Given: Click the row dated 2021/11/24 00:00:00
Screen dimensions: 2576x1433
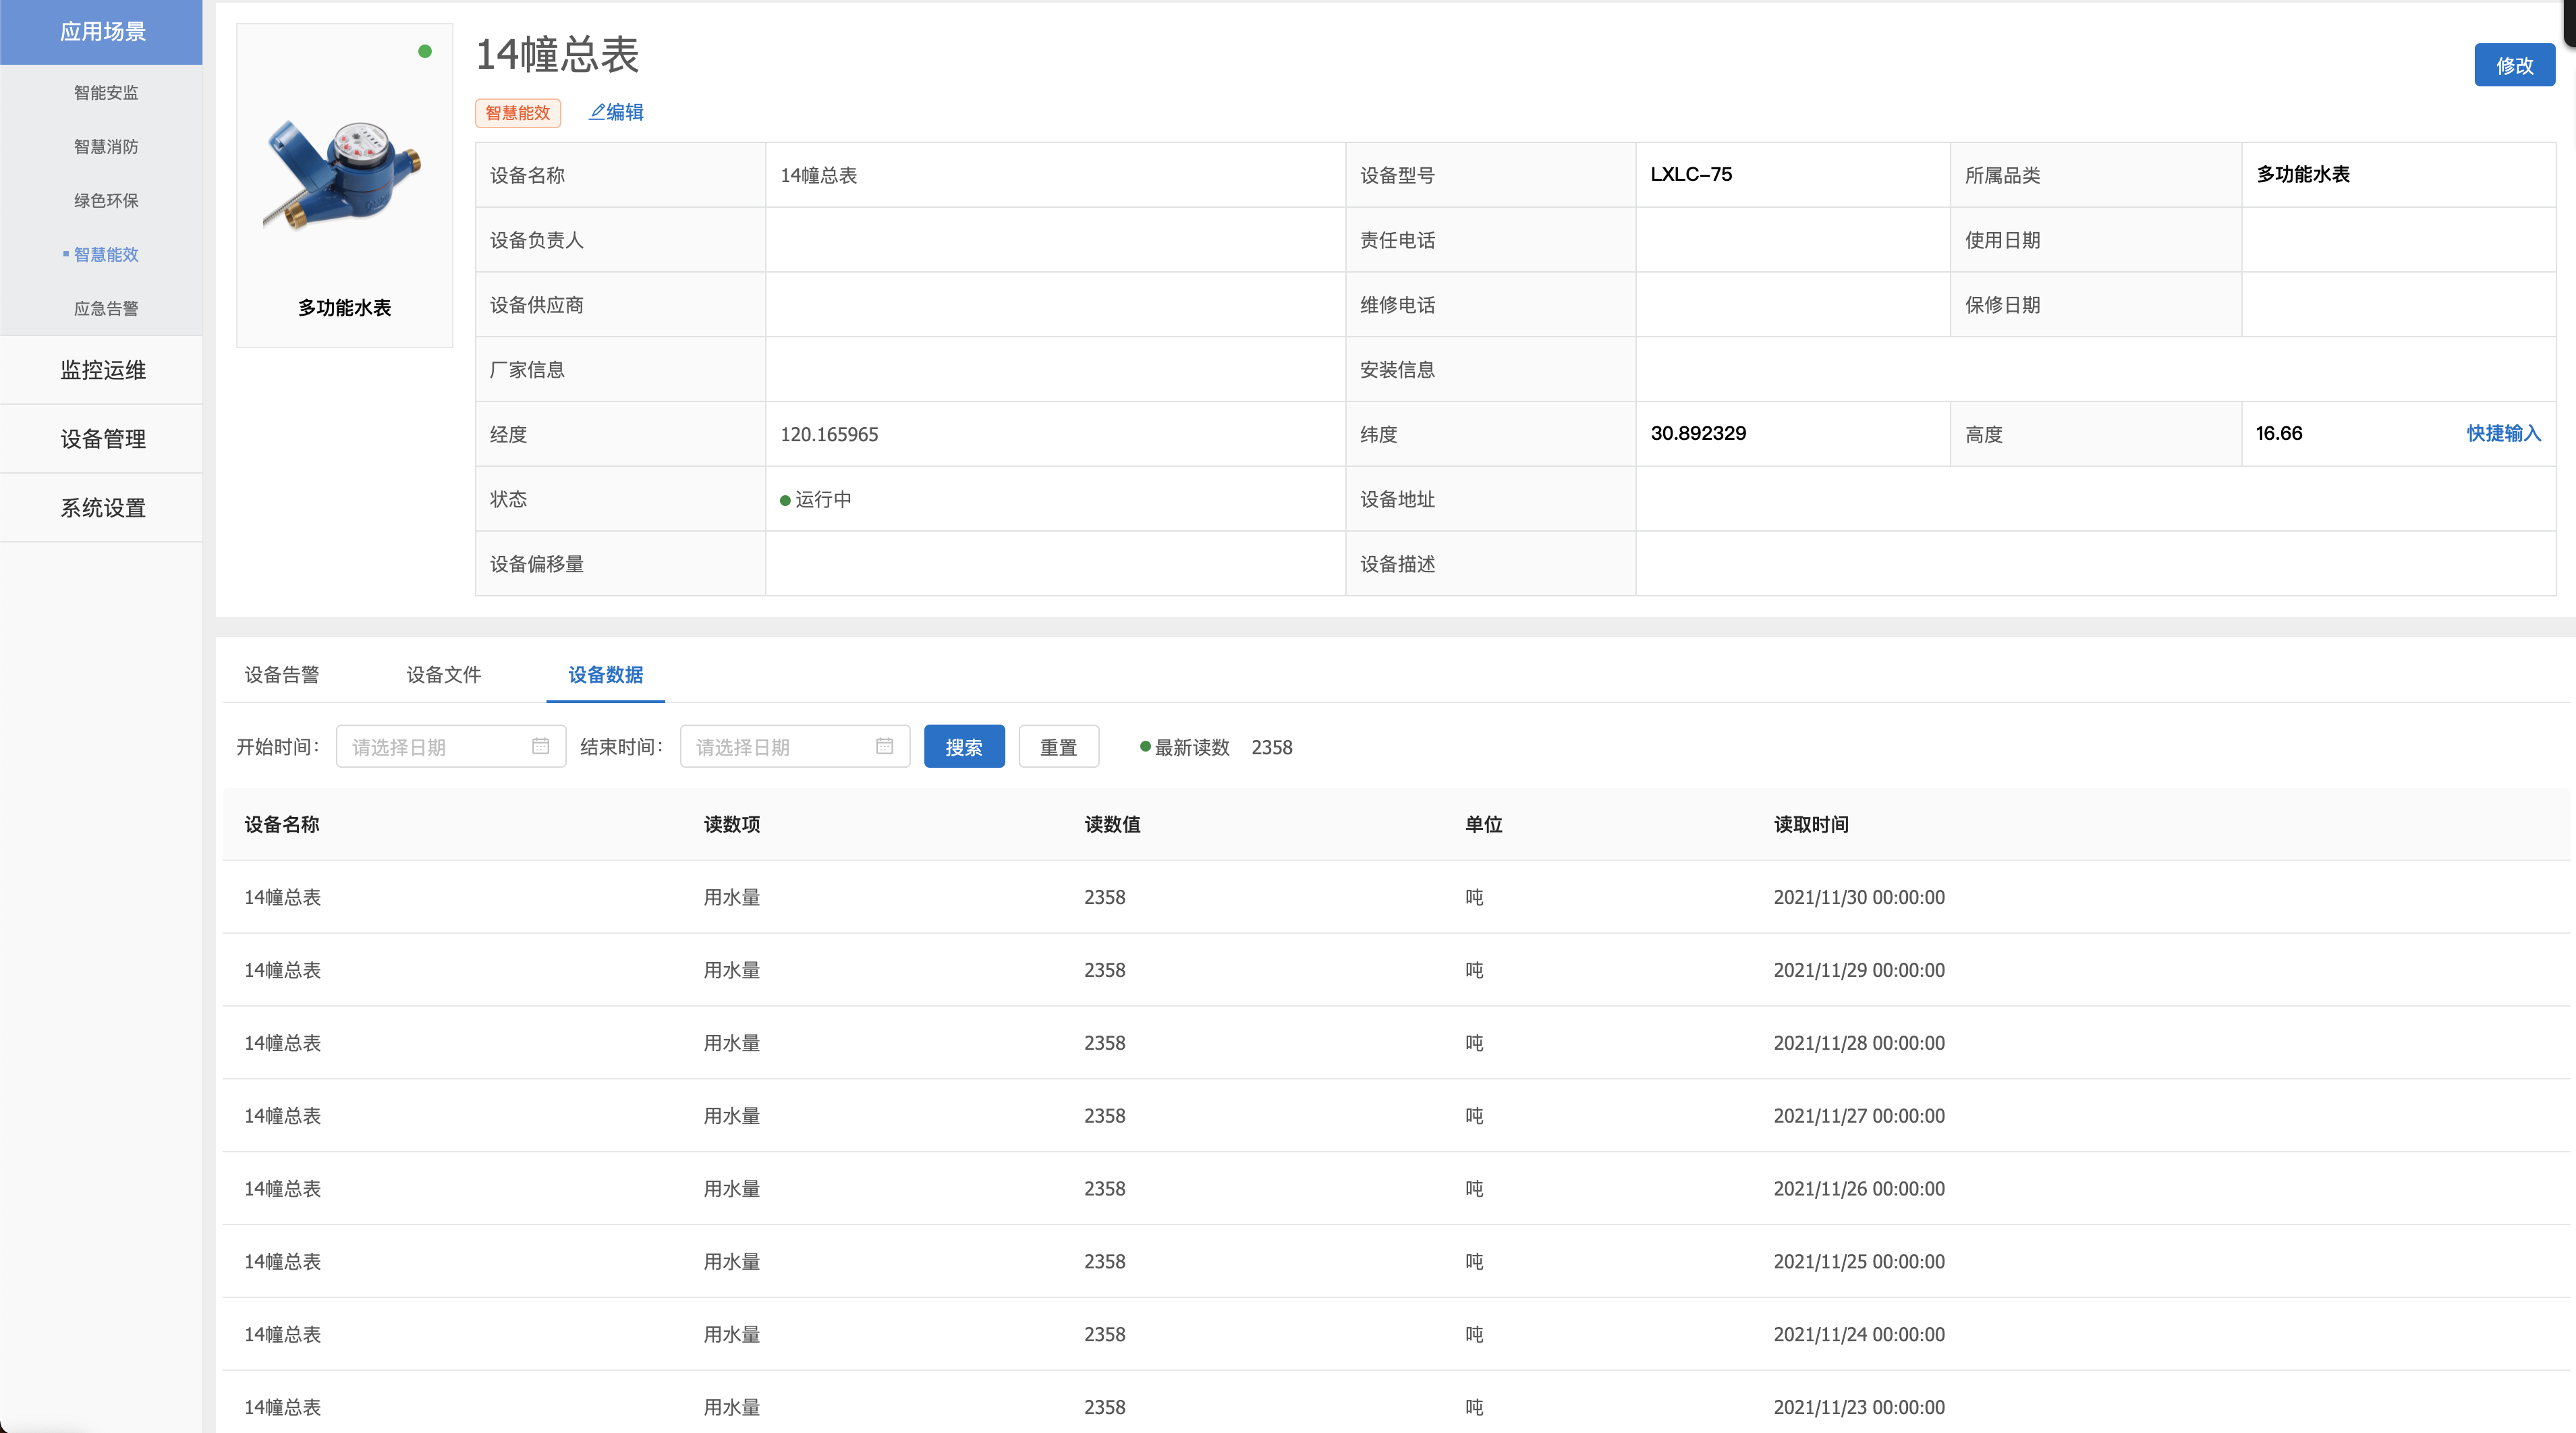Looking at the screenshot, I should click(x=1396, y=1335).
